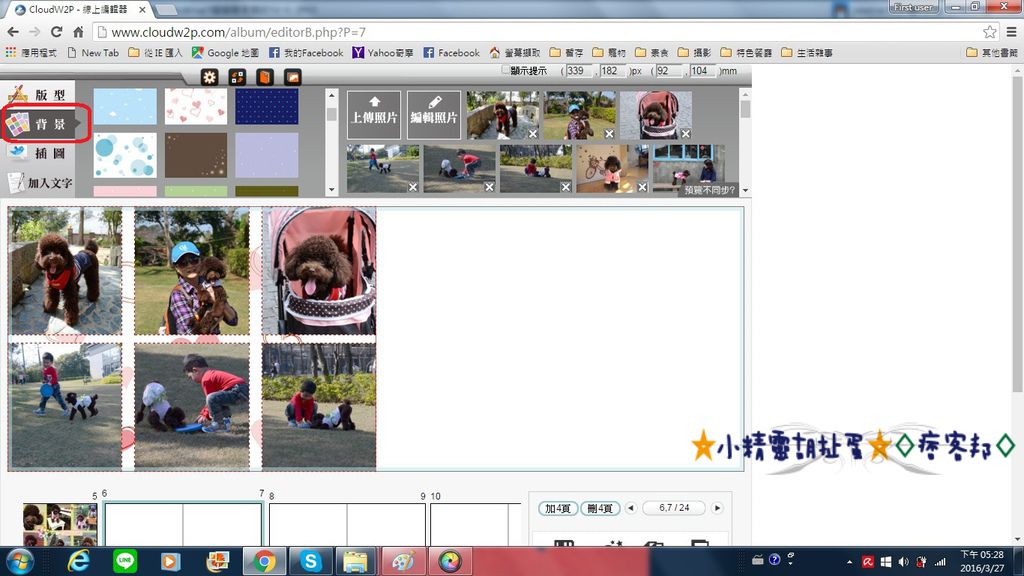Remove the poodle on bridge photo thumbnail

coord(533,134)
